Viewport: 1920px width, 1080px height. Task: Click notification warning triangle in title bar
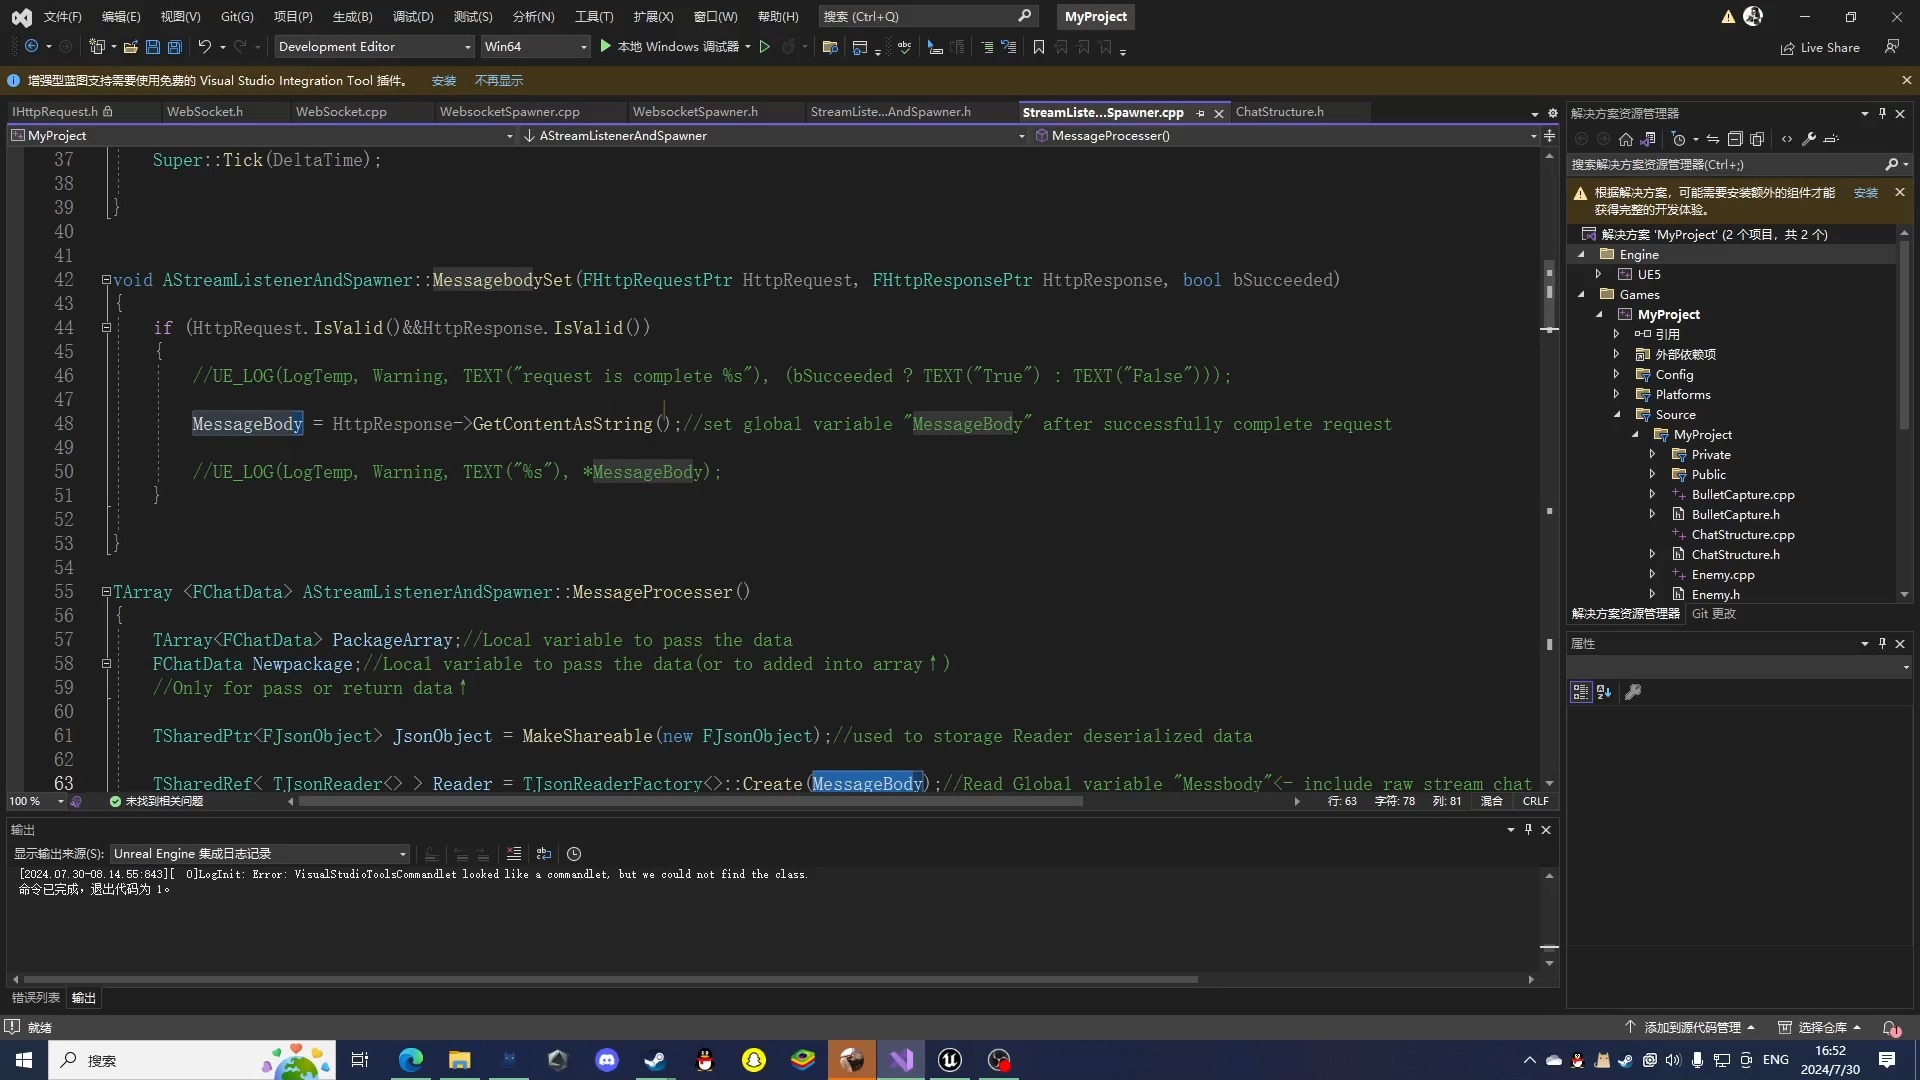tap(1728, 16)
